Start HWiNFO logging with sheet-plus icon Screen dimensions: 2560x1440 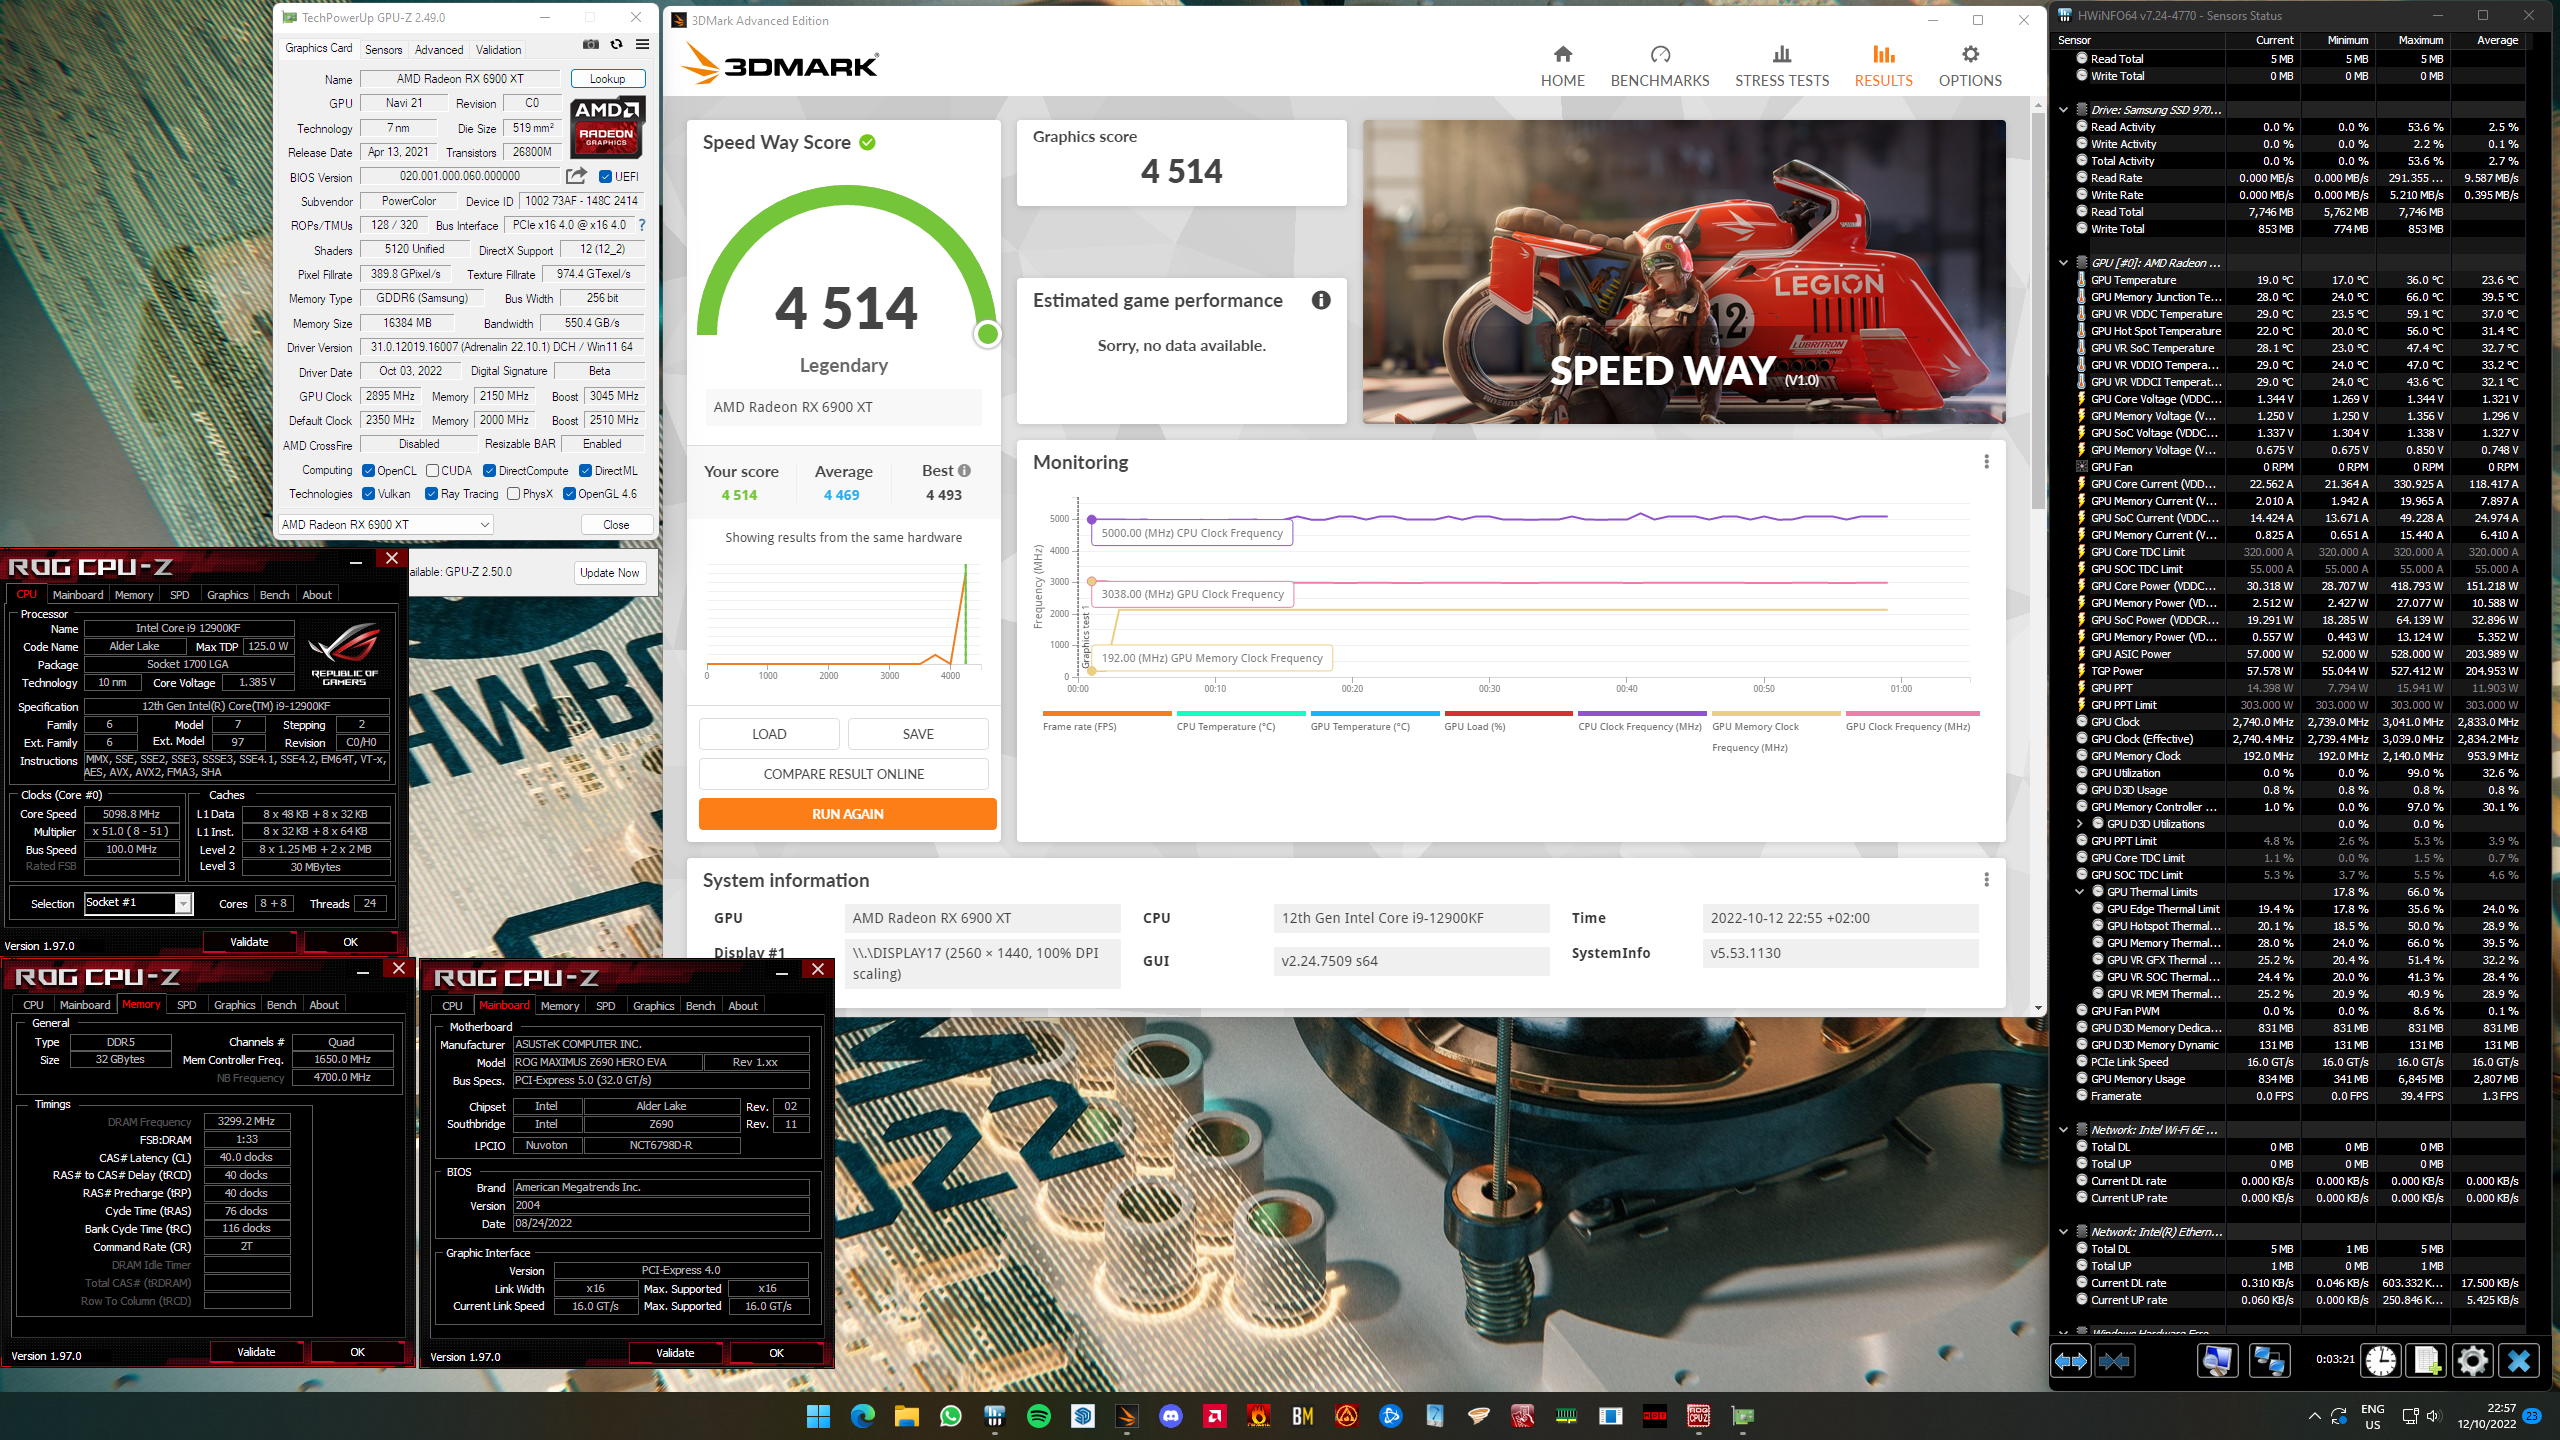click(2427, 1361)
